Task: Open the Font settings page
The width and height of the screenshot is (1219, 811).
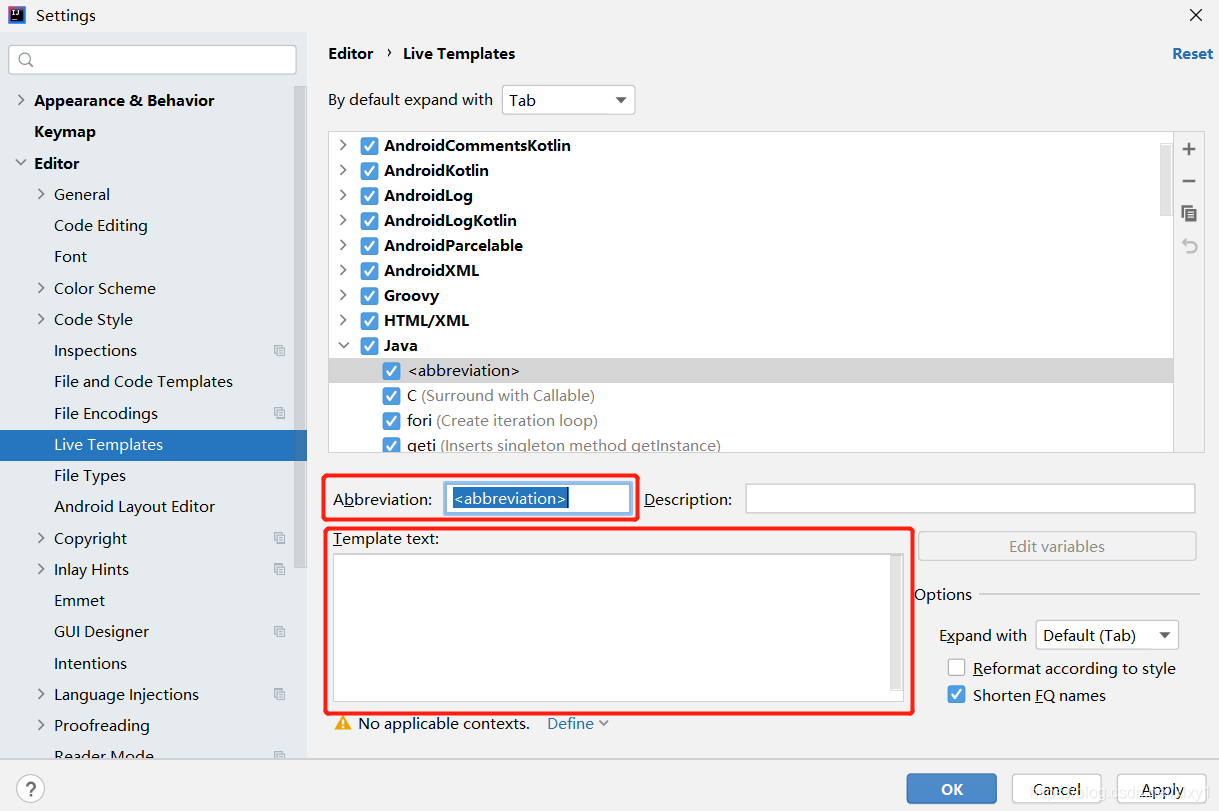Action: click(x=70, y=256)
